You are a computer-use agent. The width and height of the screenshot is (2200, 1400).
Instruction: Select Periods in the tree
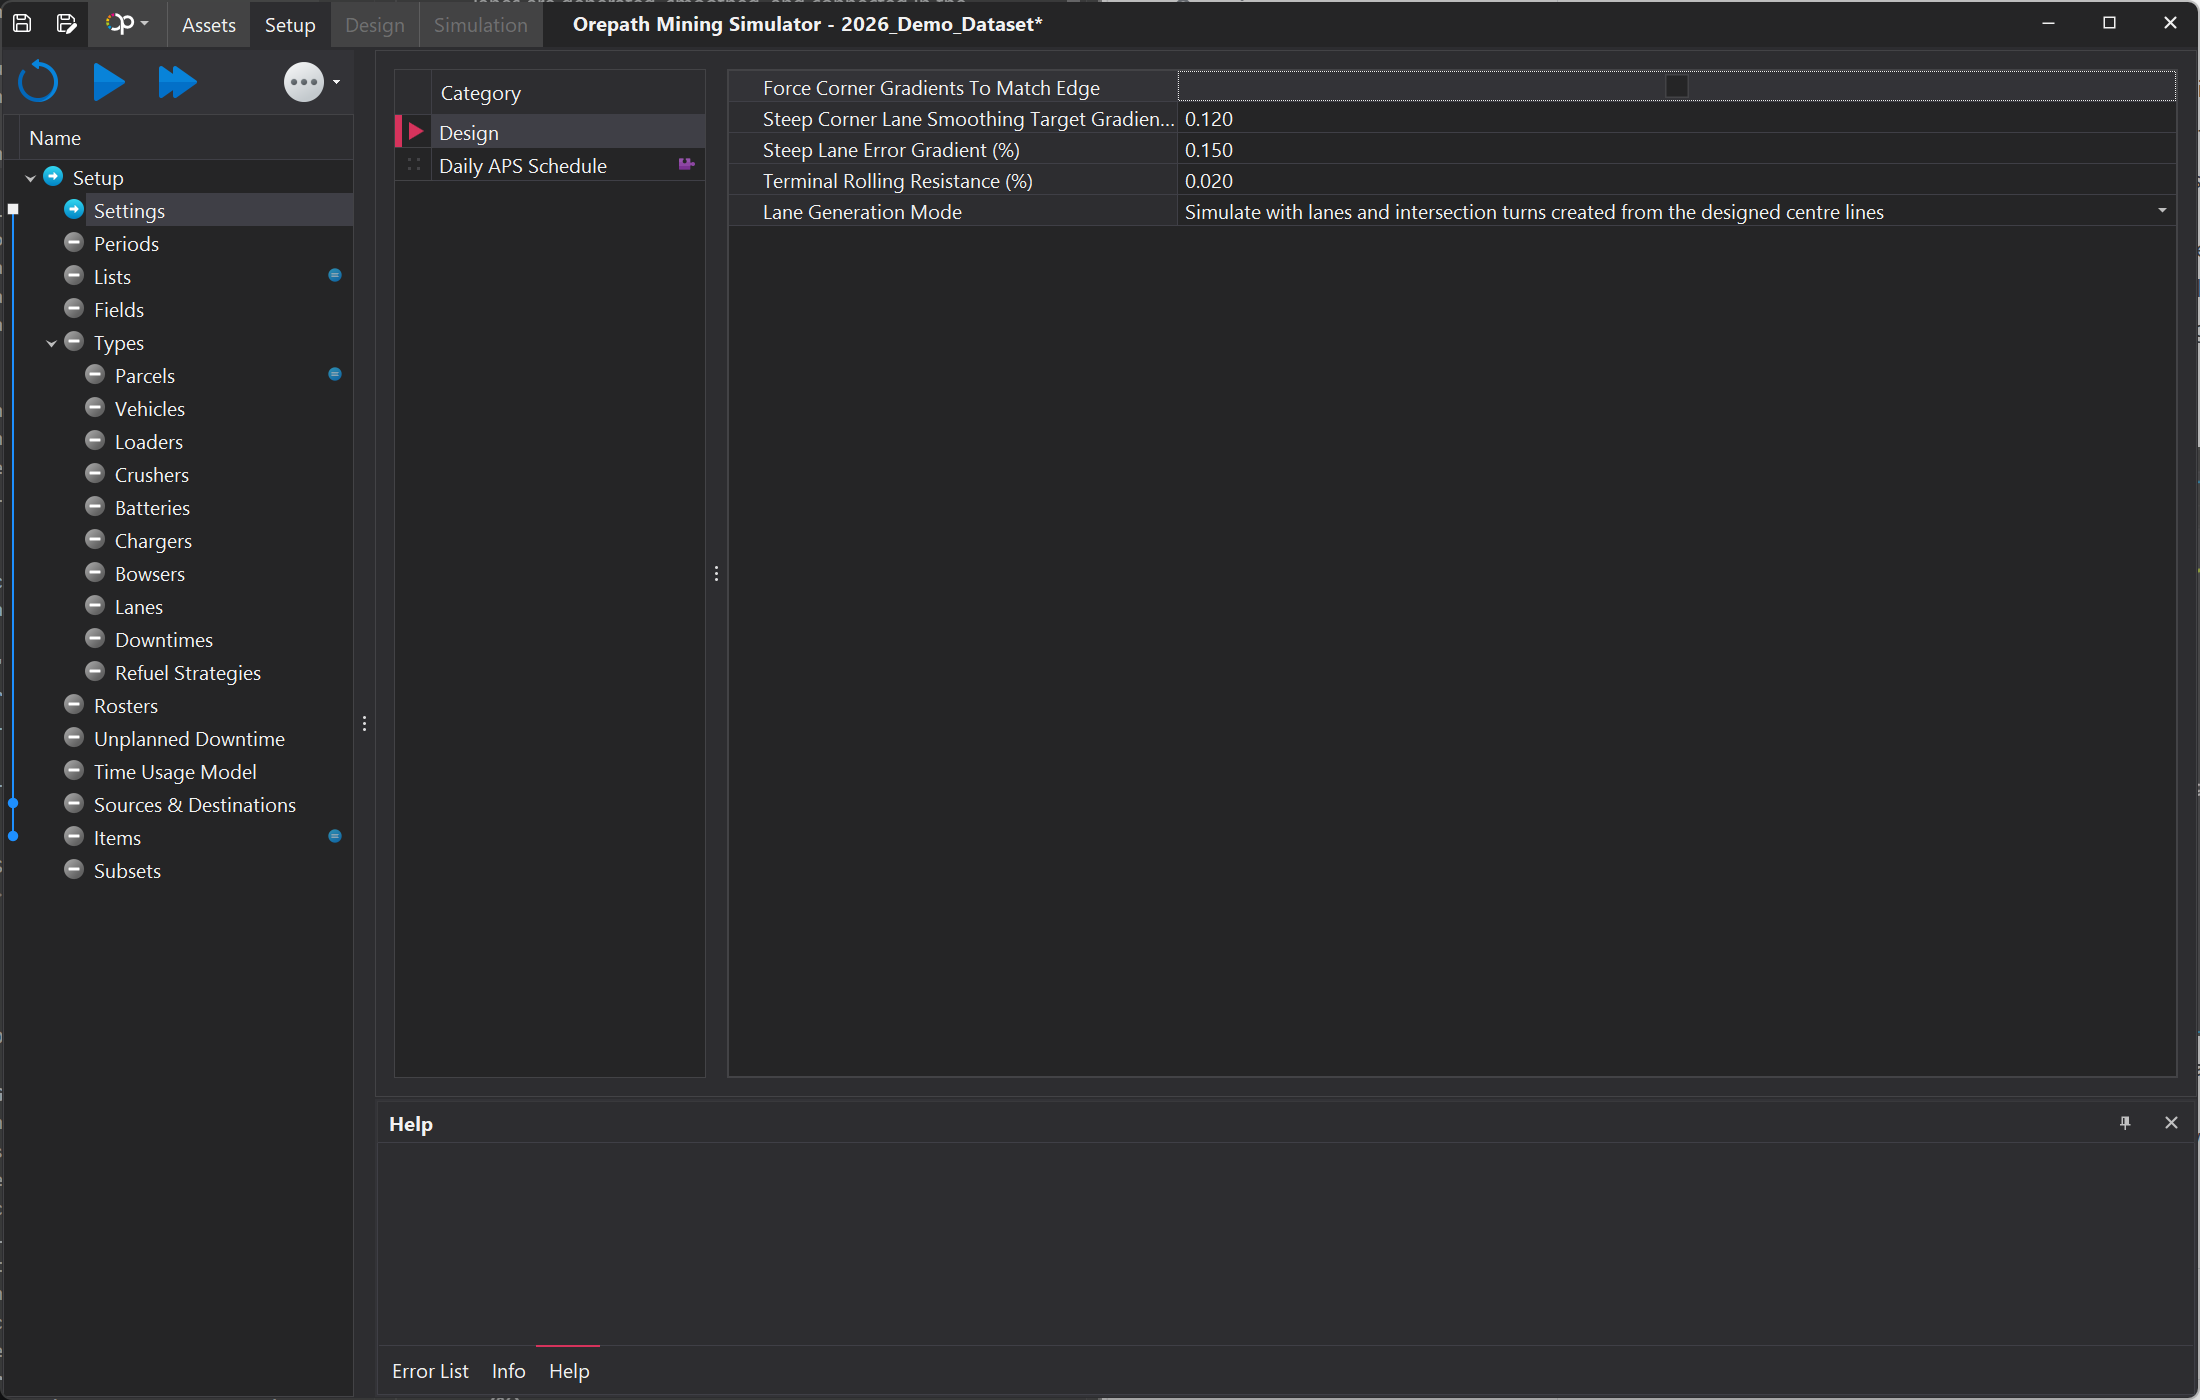[126, 244]
